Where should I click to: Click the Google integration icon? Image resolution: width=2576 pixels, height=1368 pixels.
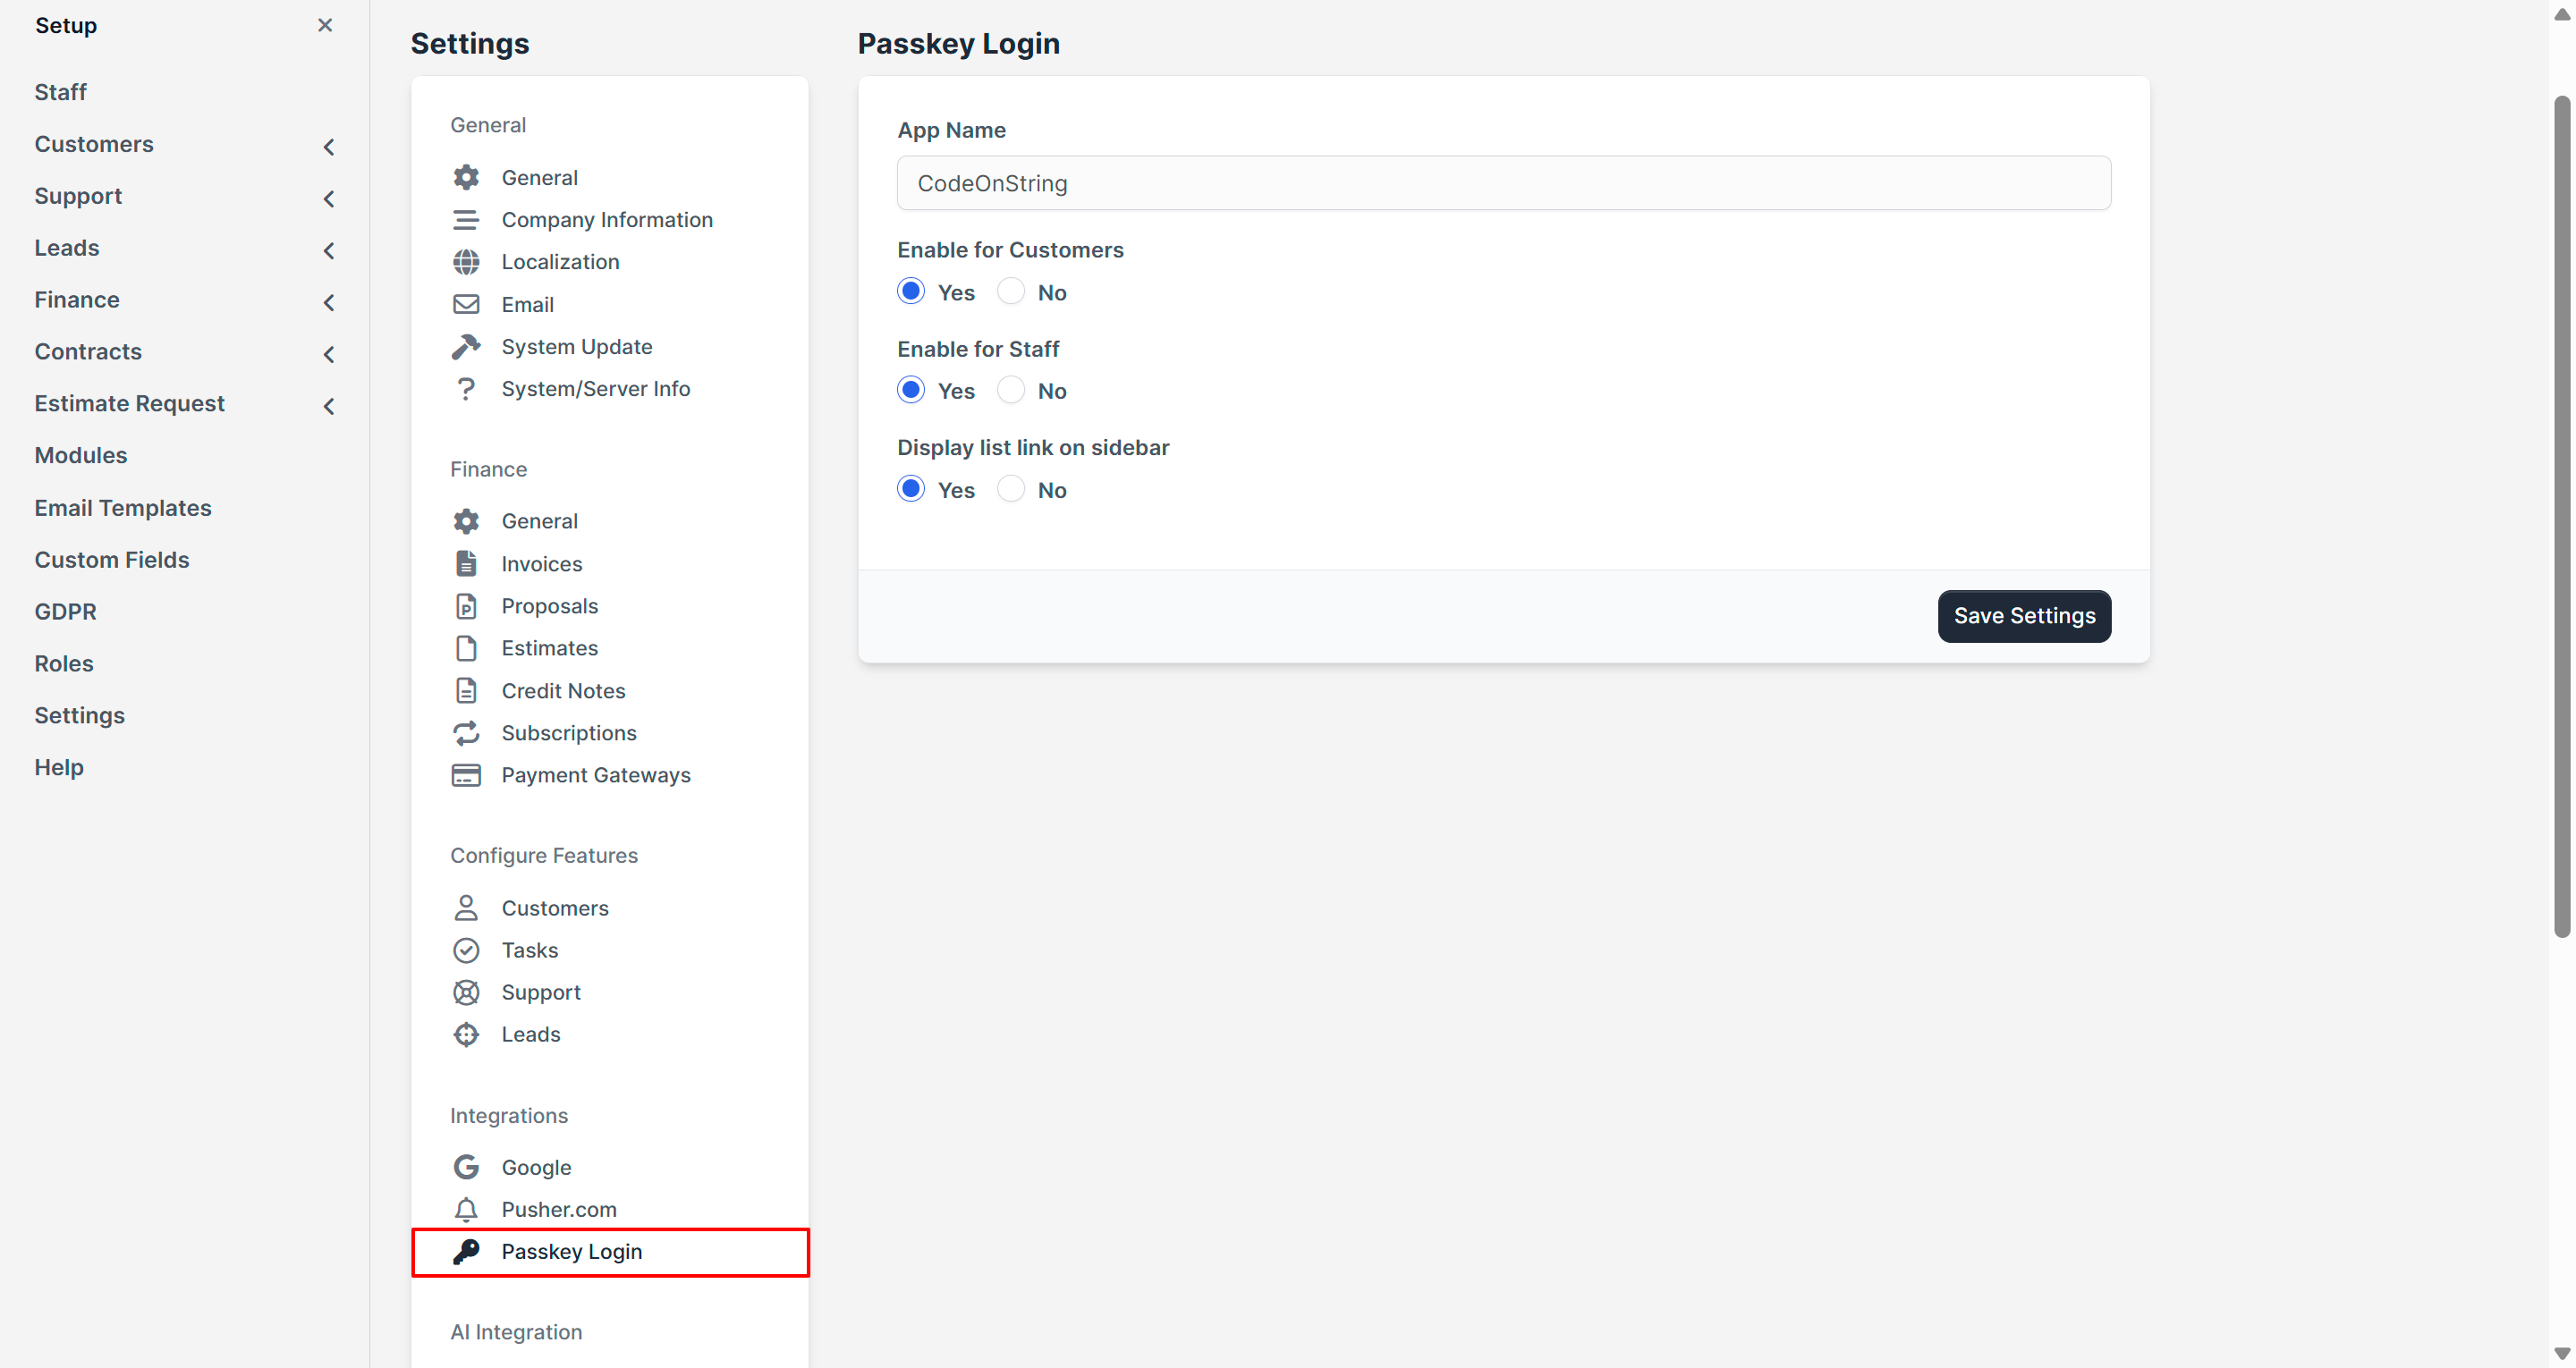click(466, 1167)
